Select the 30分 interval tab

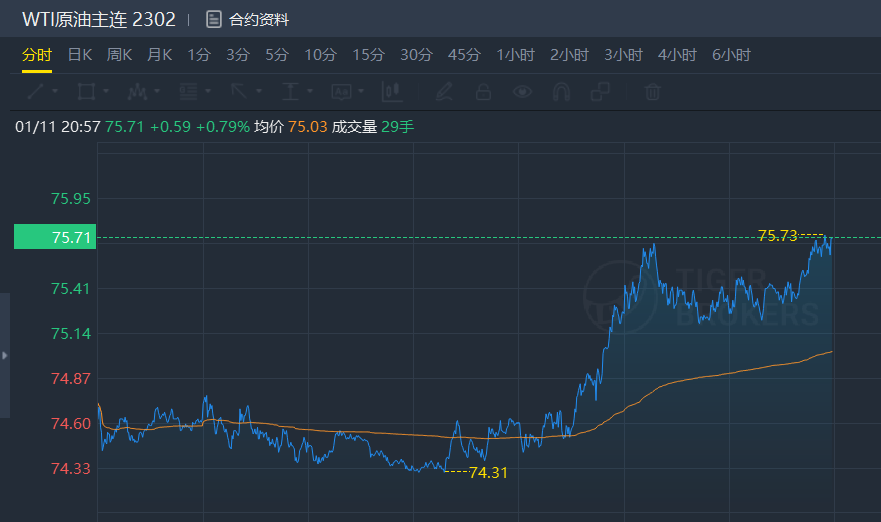coord(416,55)
